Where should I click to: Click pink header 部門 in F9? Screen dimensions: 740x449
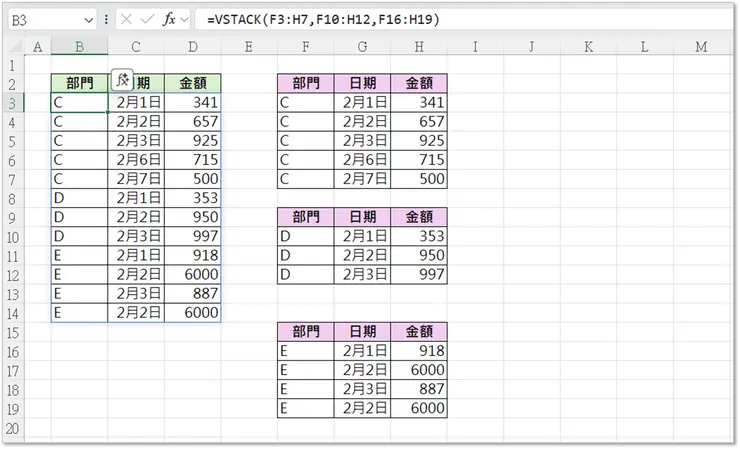(x=306, y=217)
